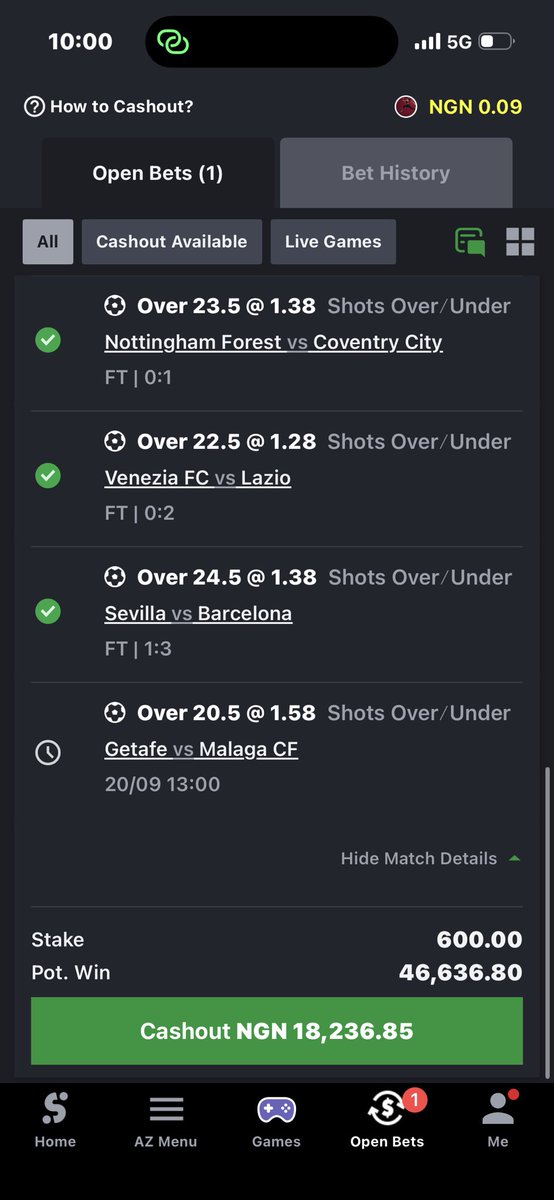Select the Open Bets (1) tab
This screenshot has width=554, height=1200.
tap(158, 173)
